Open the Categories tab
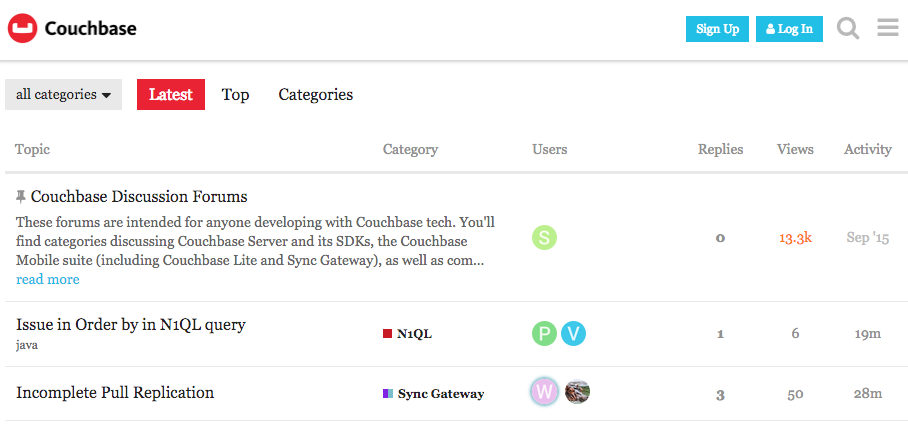The height and width of the screenshot is (430, 908). pyautogui.click(x=316, y=95)
